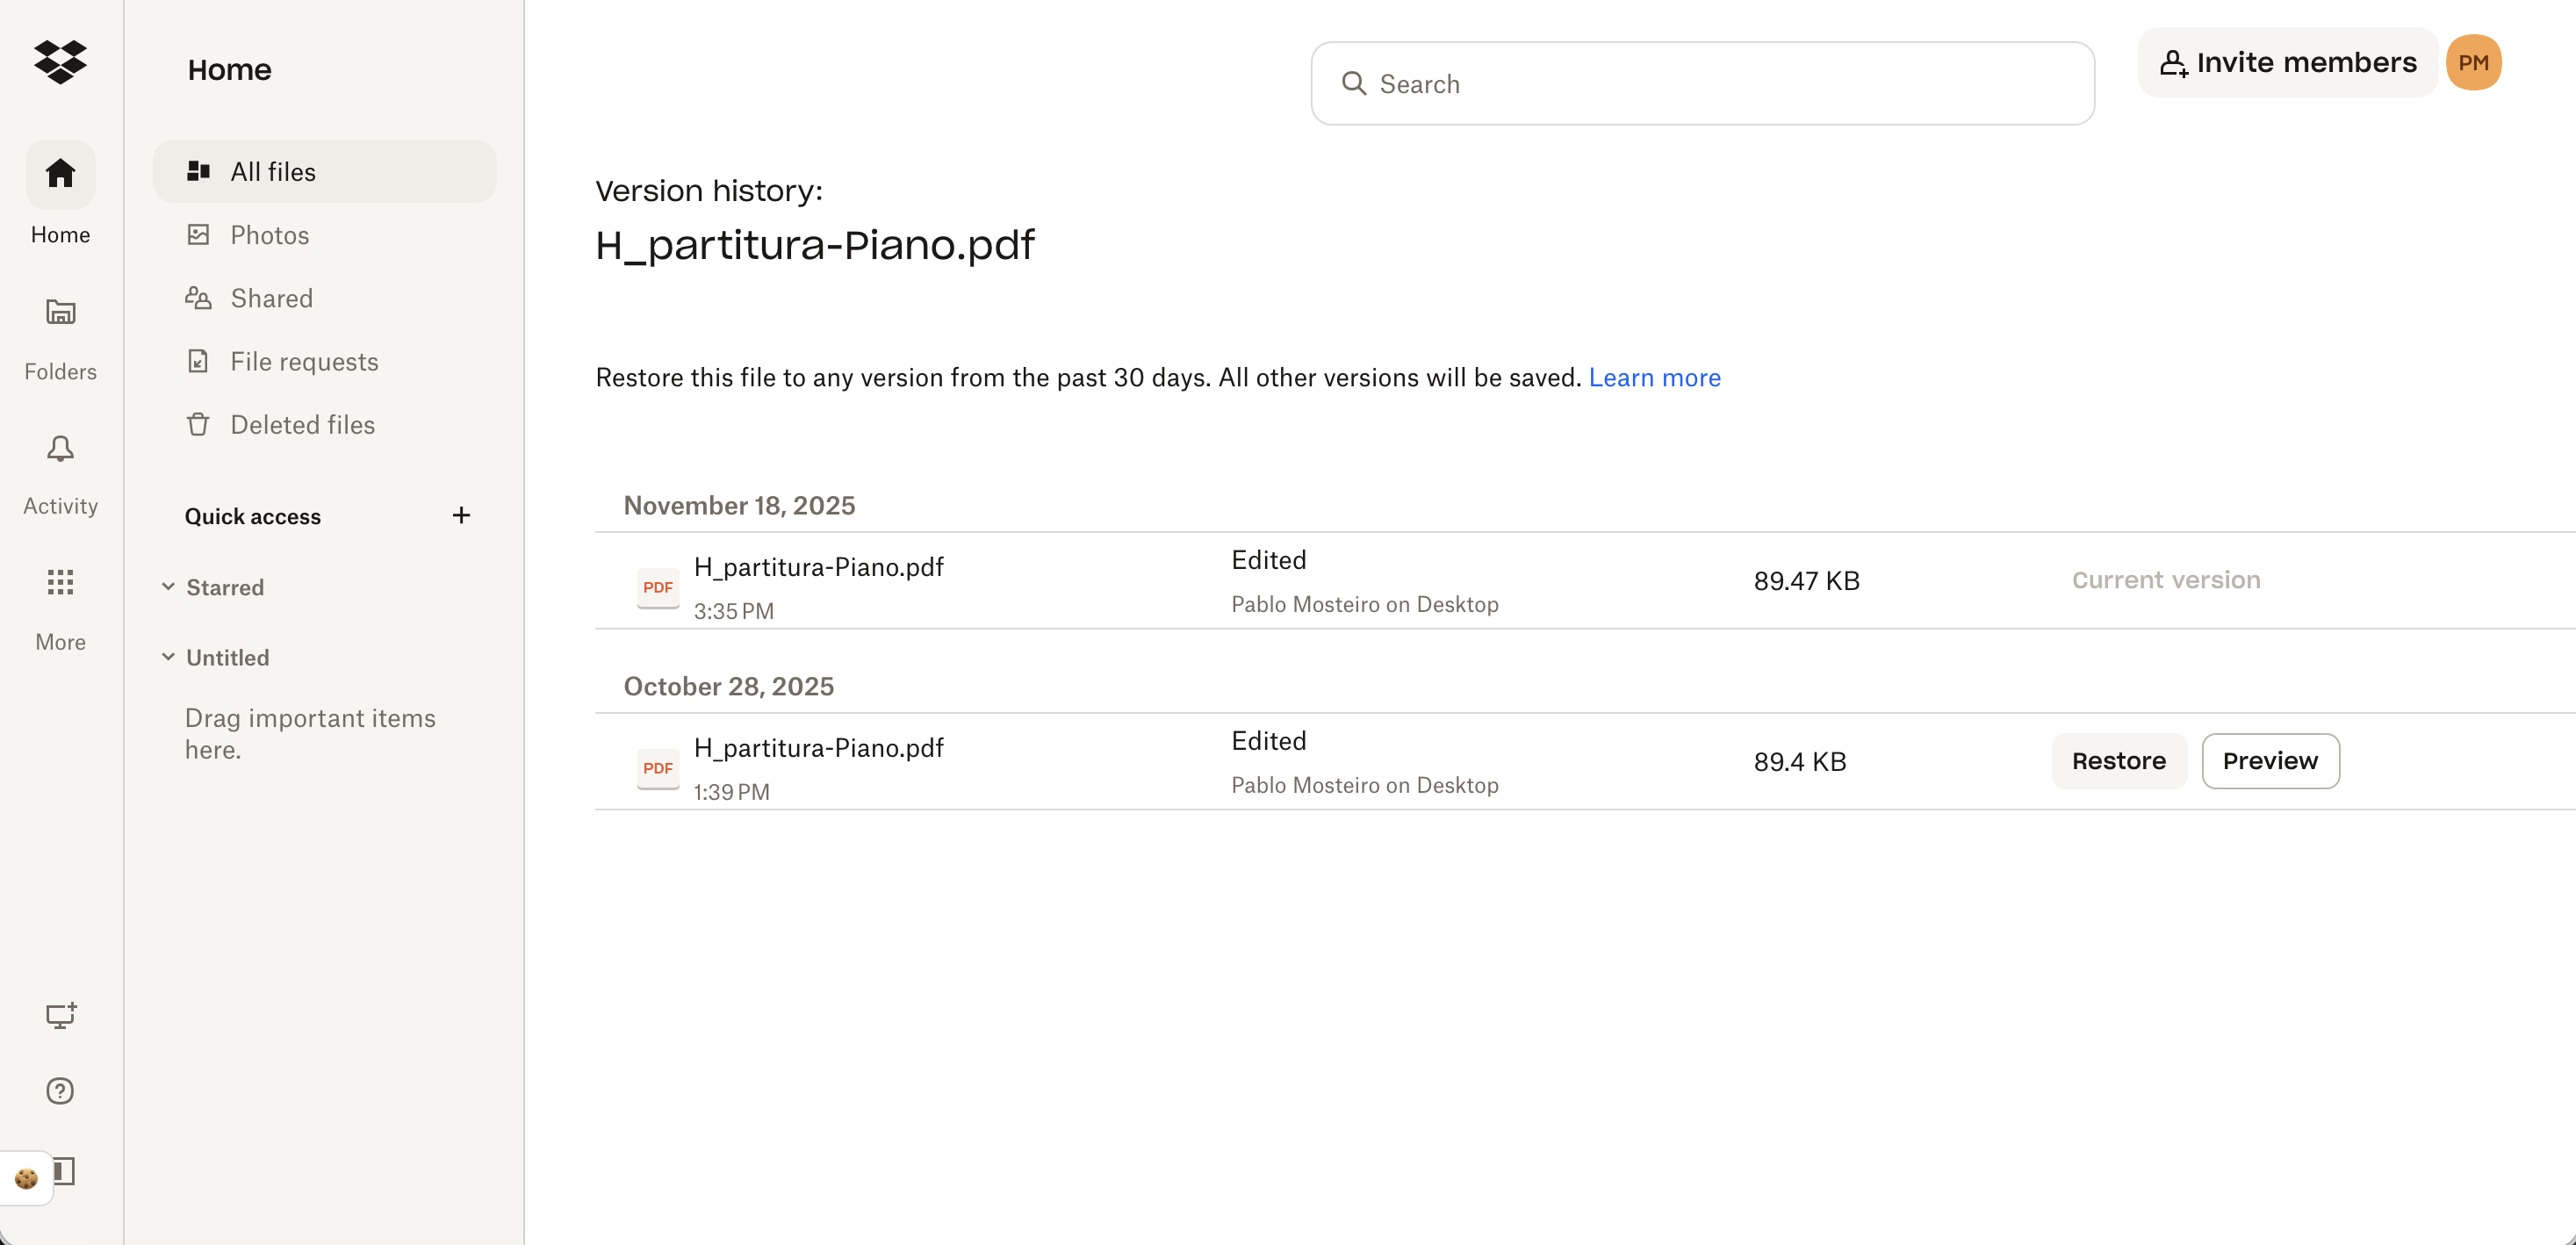The image size is (2576, 1245).
Task: Click the Dropbox logo icon
Action: coord(60,62)
